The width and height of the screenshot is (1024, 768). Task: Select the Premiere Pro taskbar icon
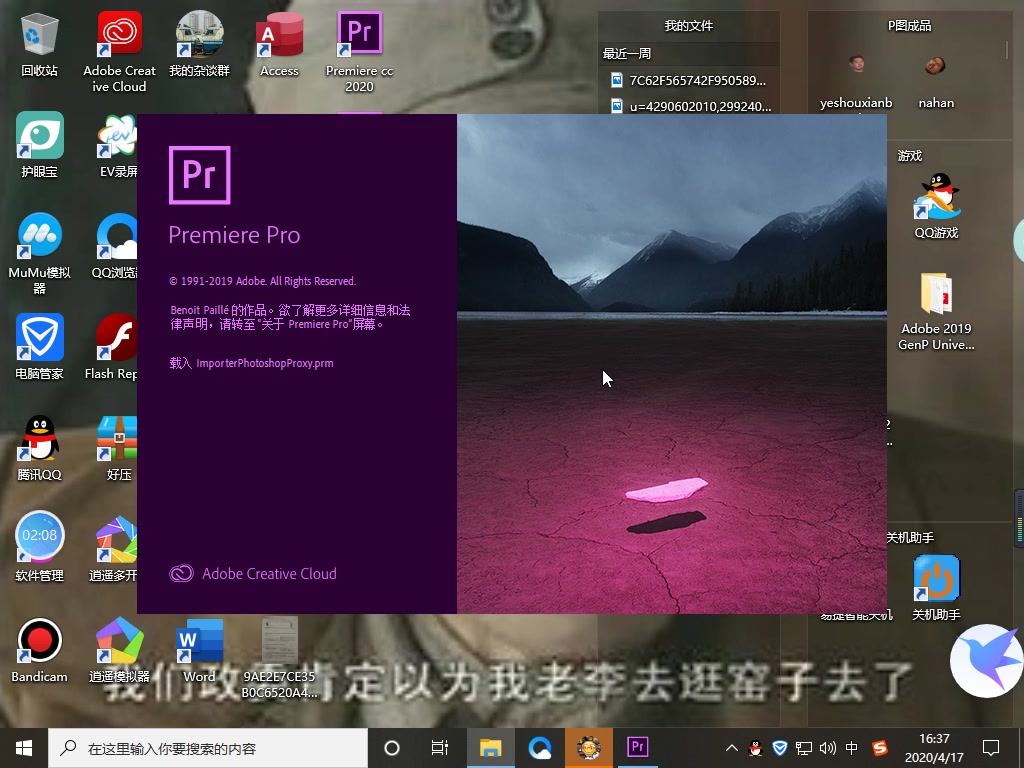point(637,747)
